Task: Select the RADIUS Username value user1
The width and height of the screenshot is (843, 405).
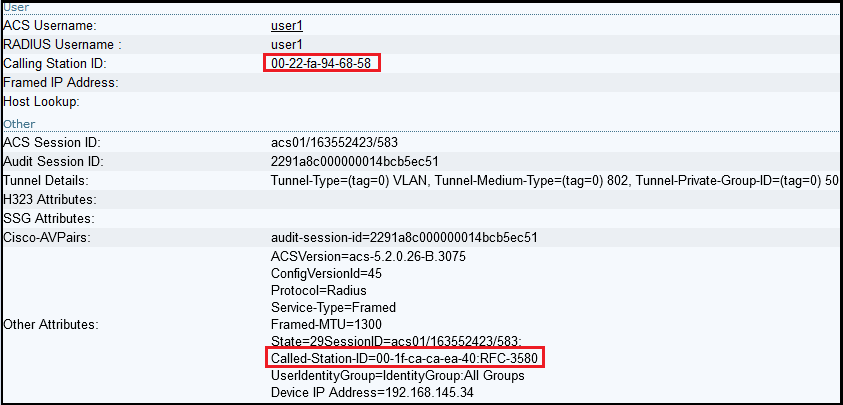Action: coord(287,45)
